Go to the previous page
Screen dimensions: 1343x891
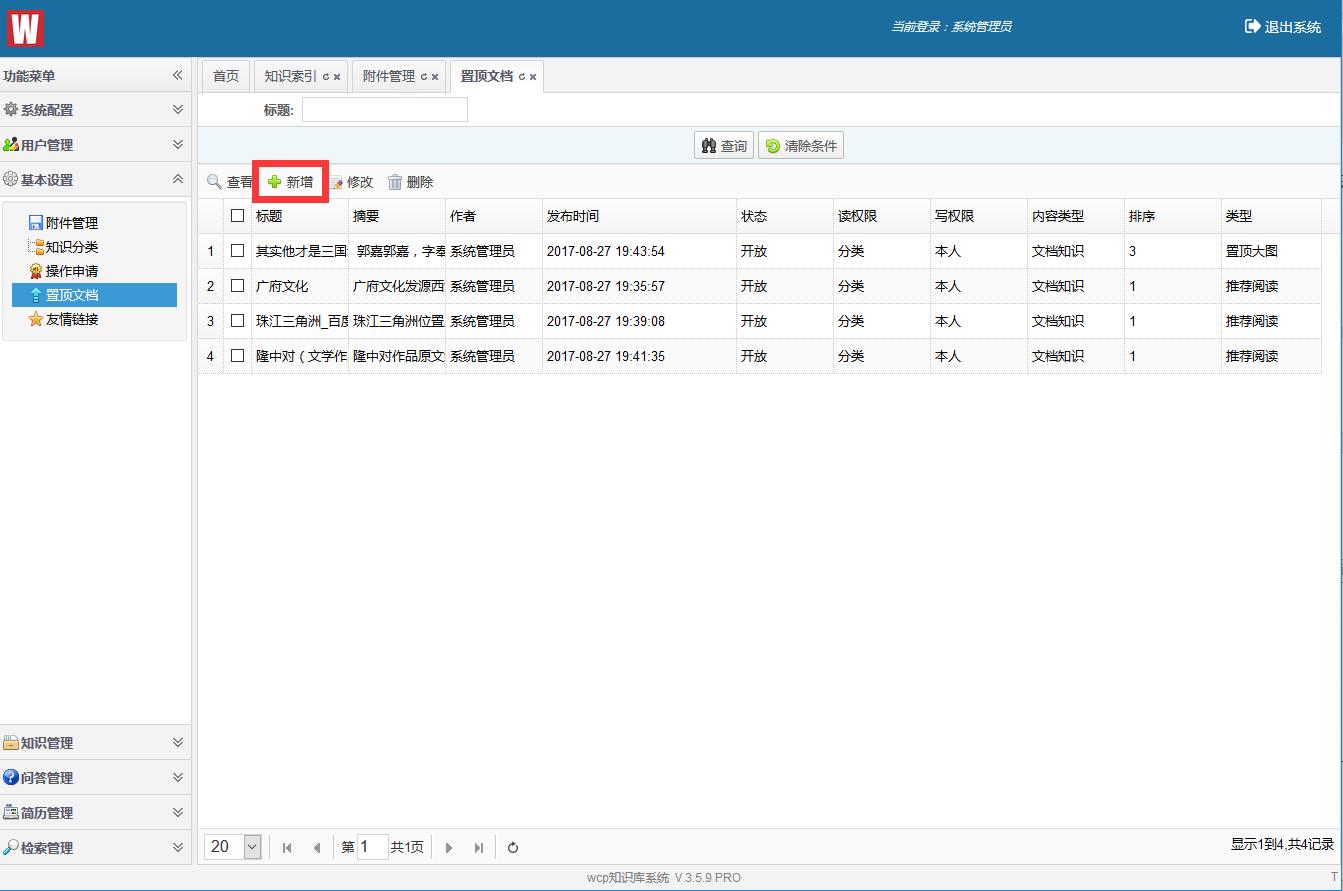317,848
